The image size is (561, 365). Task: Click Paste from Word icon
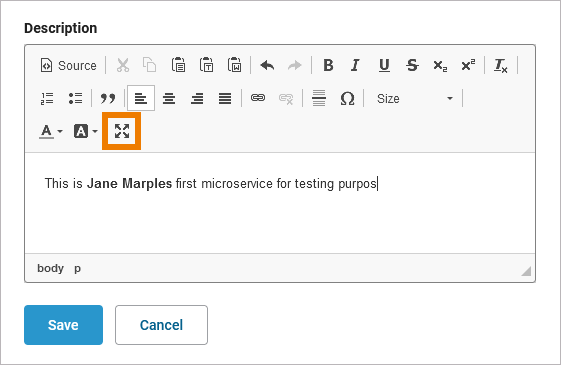pyautogui.click(x=234, y=65)
